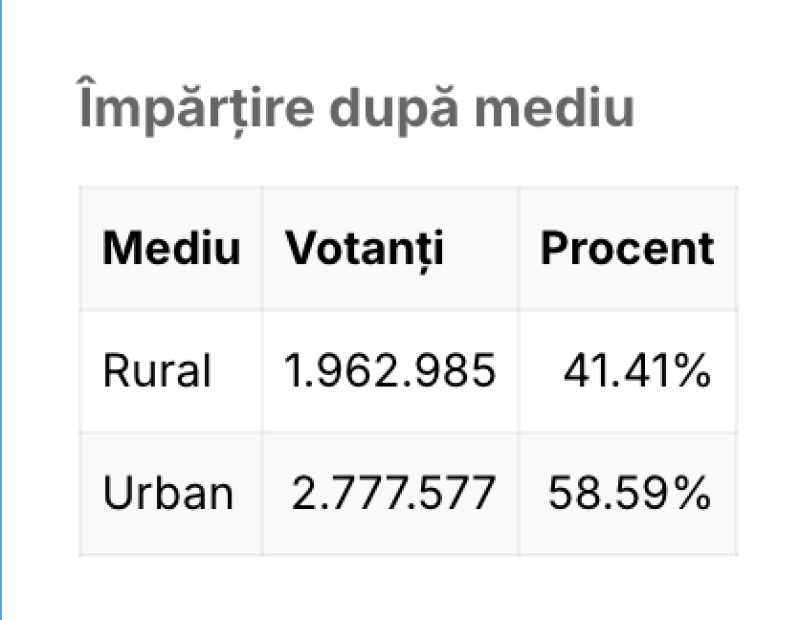Click the "Urban" row label
800x620 pixels.
point(168,493)
